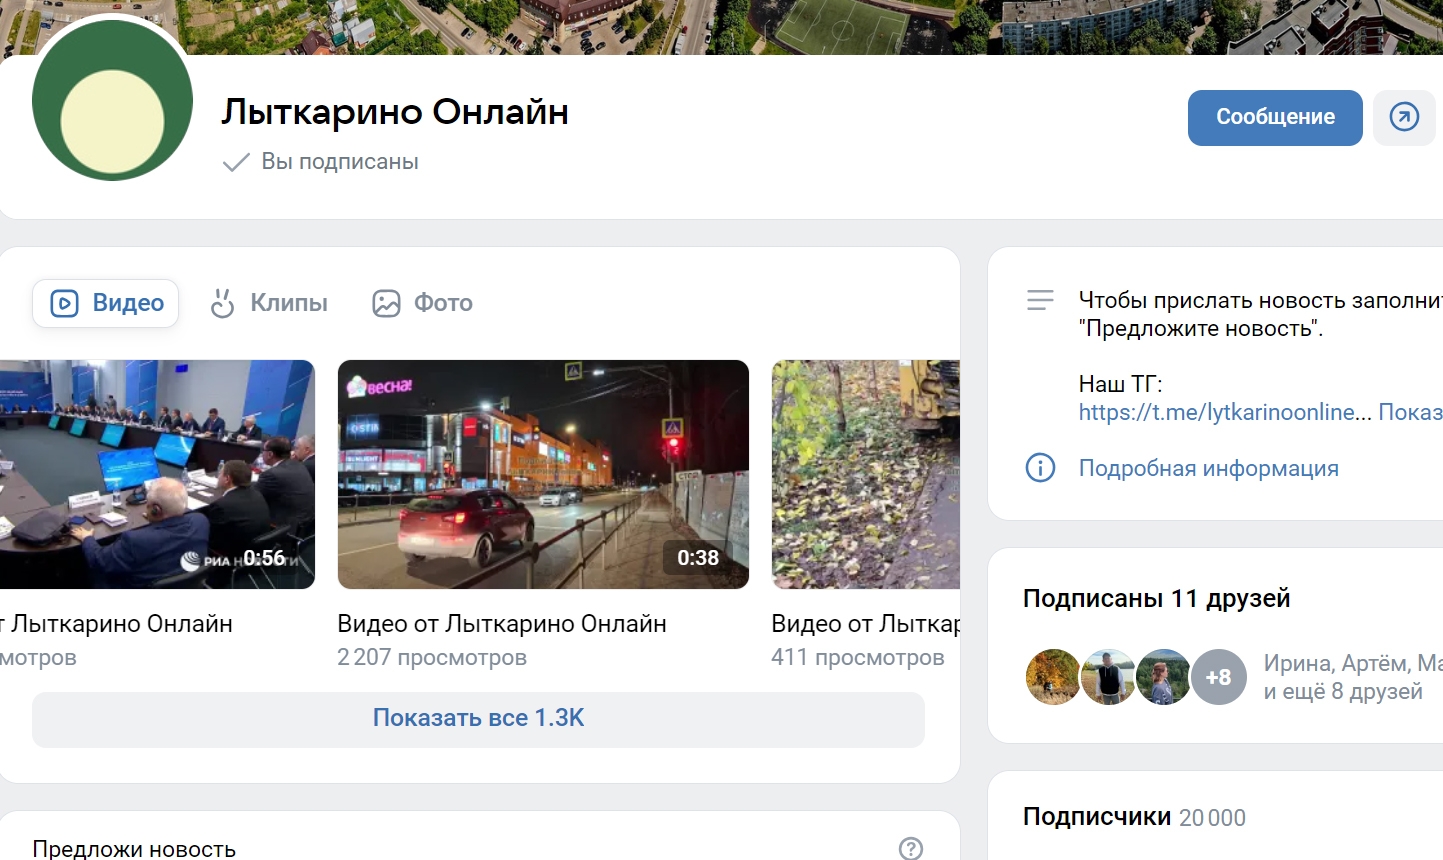Expand all videos with Показать все 1.3K
Screen dimensions: 1443x860
point(478,718)
